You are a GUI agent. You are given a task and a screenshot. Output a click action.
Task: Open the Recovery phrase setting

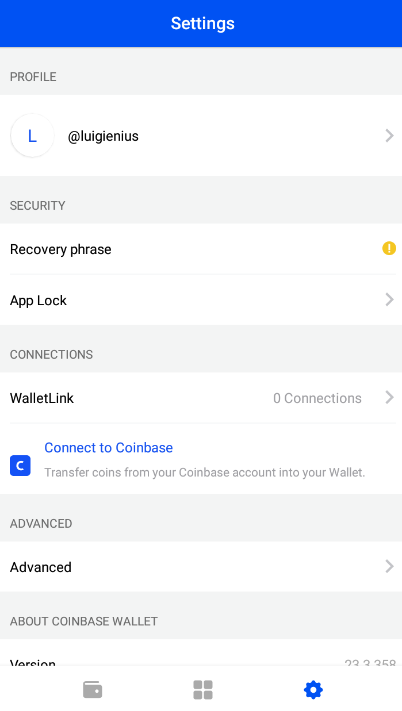(x=201, y=249)
